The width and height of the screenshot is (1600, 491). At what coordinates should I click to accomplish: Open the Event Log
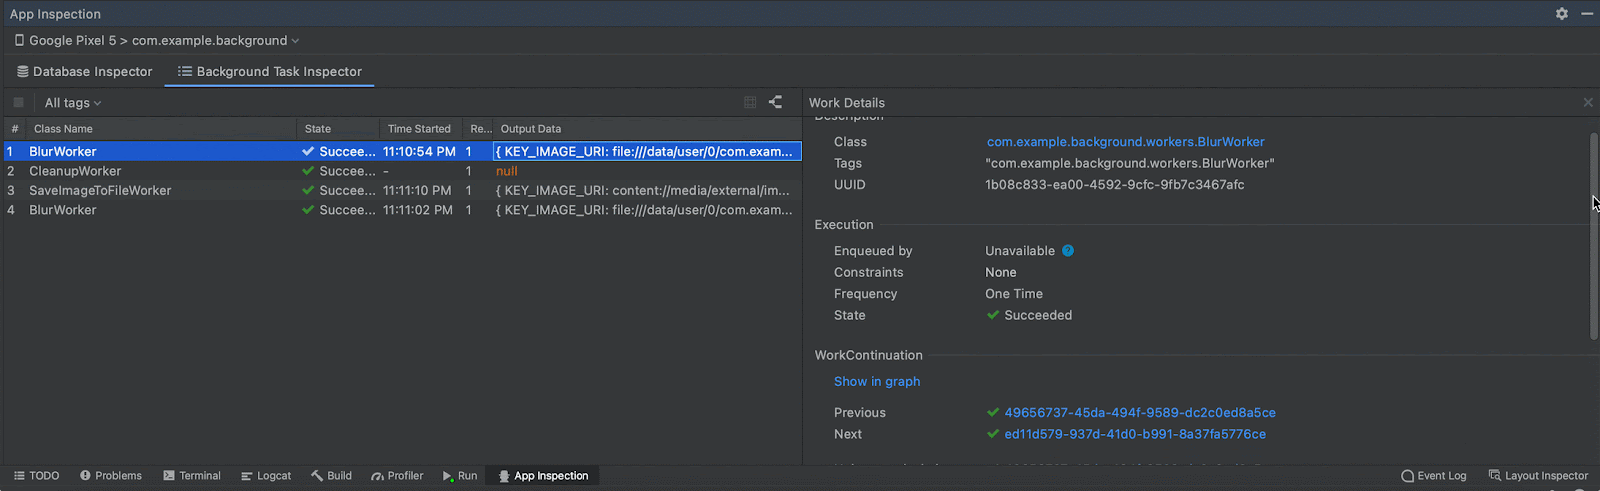(x=1433, y=476)
